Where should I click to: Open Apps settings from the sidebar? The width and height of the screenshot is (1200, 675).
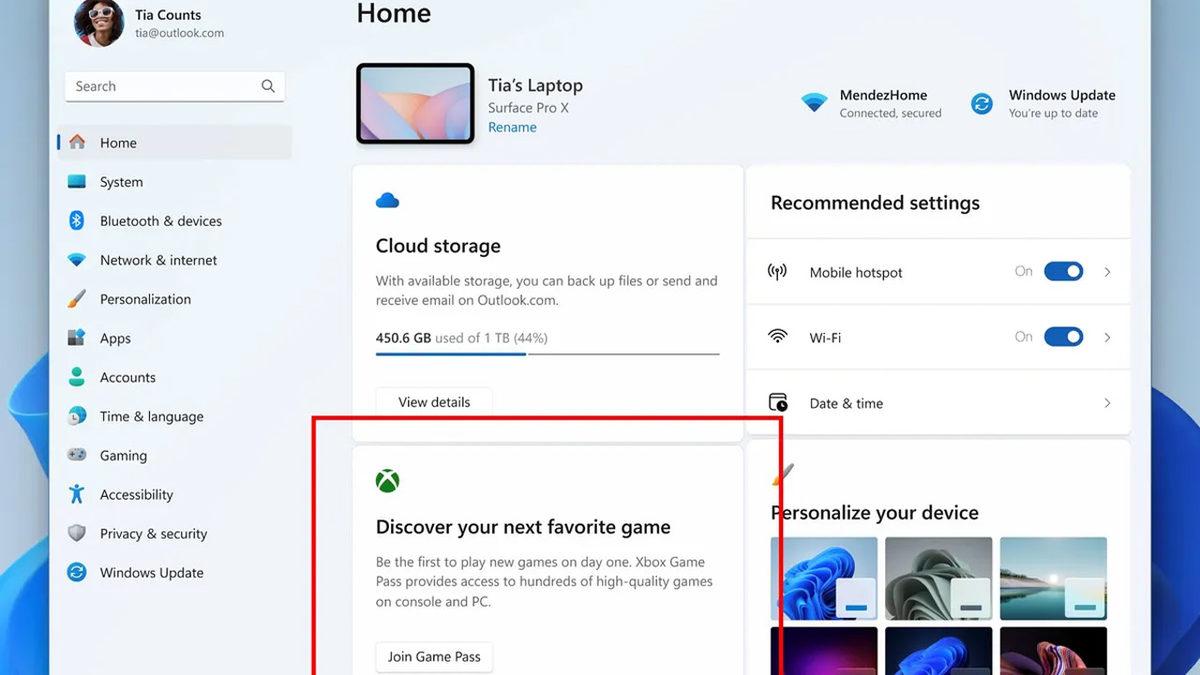pos(115,338)
